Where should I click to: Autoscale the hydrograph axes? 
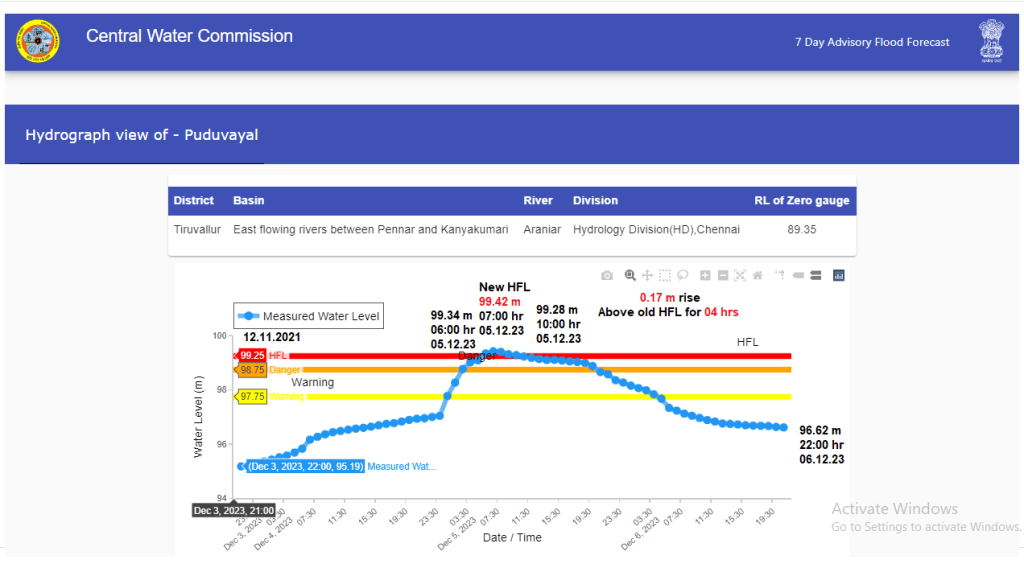pos(740,275)
